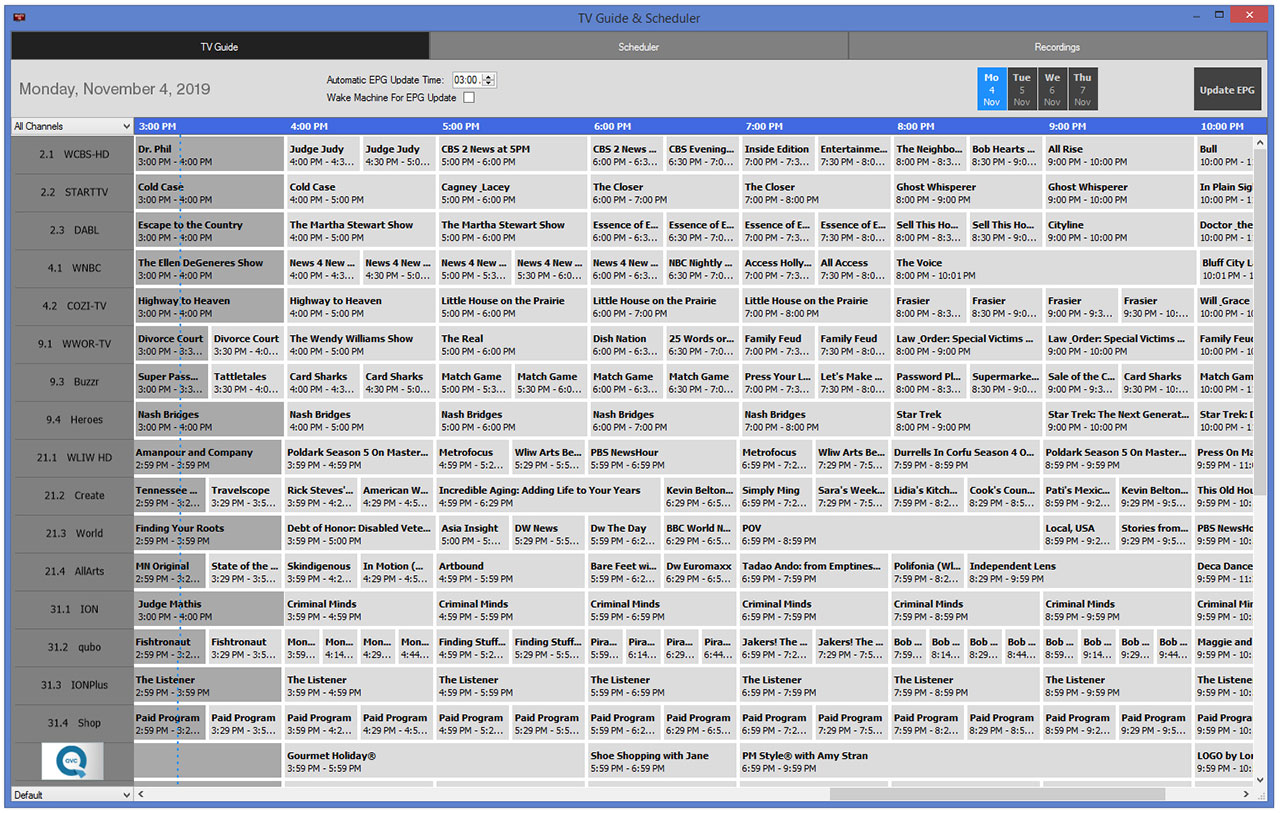Screen dimensions: 1280x813
Task: Select Thursday November 7 in the day selector
Action: (x=1082, y=88)
